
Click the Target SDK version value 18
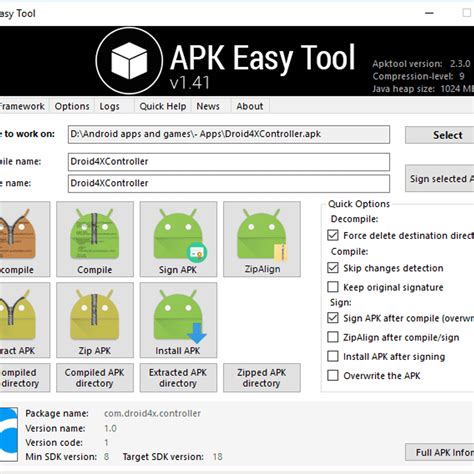click(x=217, y=457)
